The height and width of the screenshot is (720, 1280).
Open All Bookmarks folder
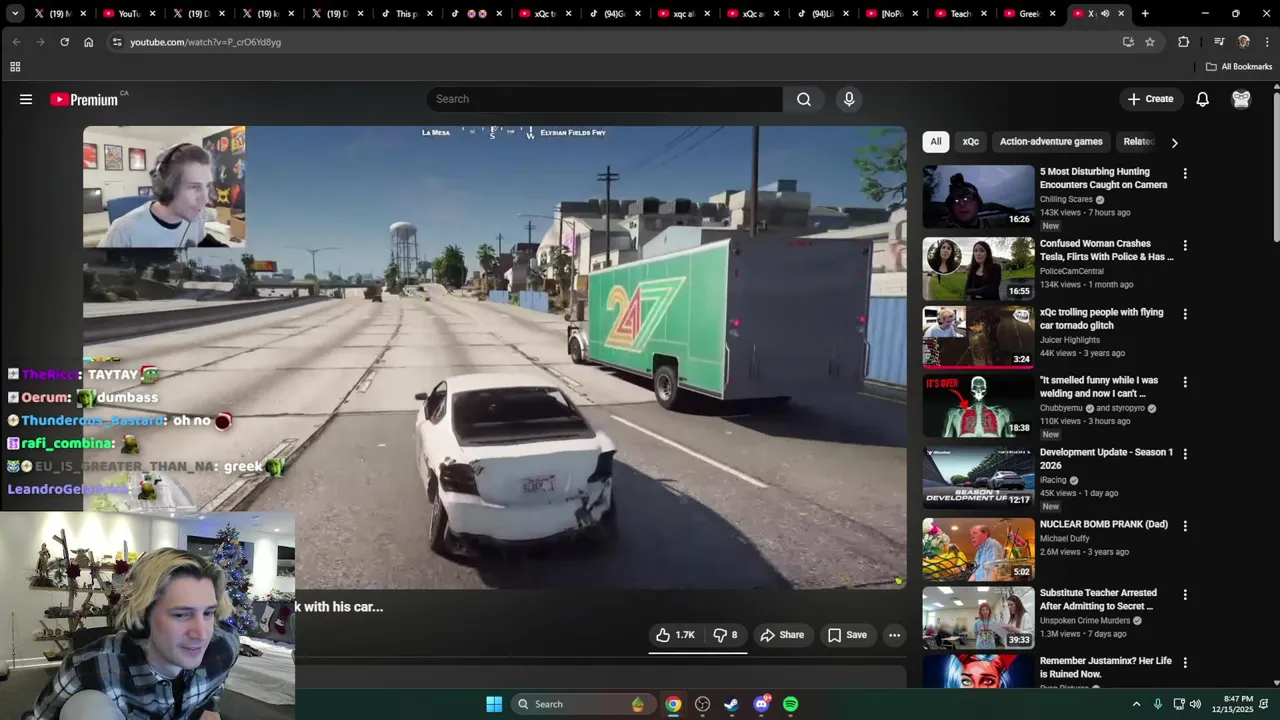(x=1239, y=67)
